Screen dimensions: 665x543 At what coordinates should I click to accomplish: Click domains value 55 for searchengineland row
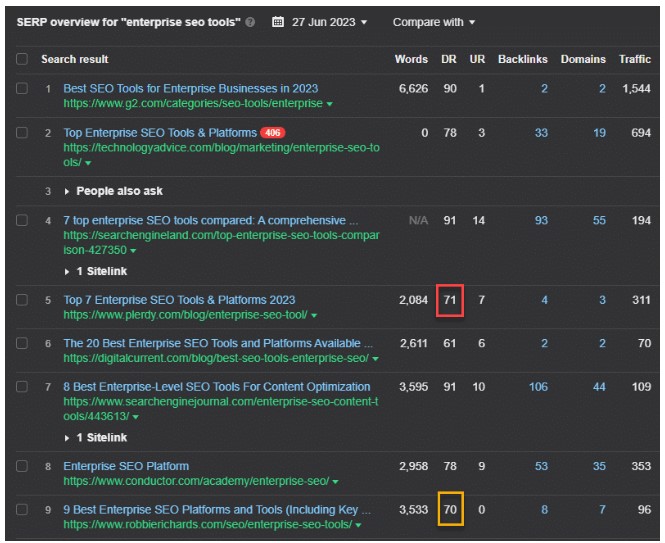pyautogui.click(x=599, y=220)
